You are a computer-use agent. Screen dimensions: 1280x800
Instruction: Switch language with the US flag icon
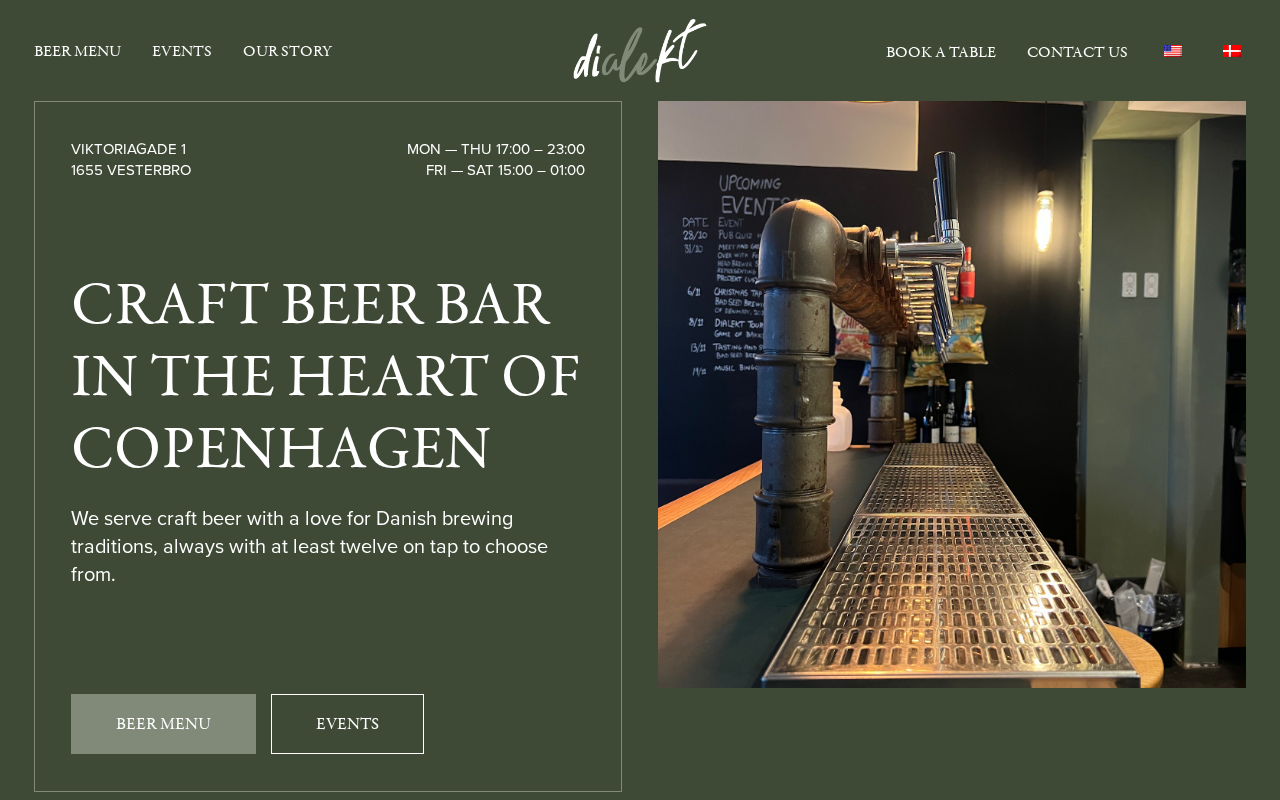[1172, 51]
